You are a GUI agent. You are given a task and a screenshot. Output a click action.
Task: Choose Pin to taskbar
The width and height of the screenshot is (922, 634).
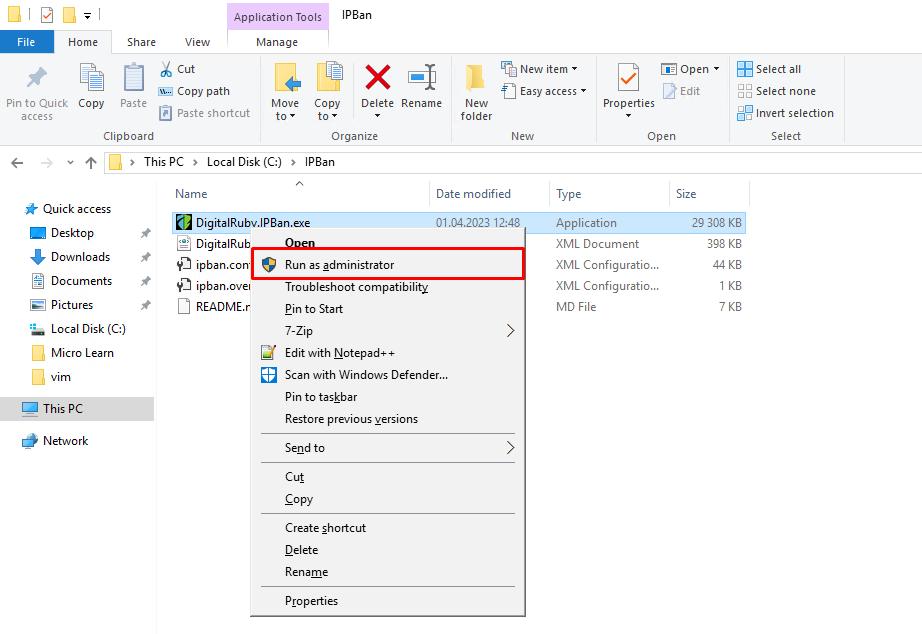(x=387, y=397)
